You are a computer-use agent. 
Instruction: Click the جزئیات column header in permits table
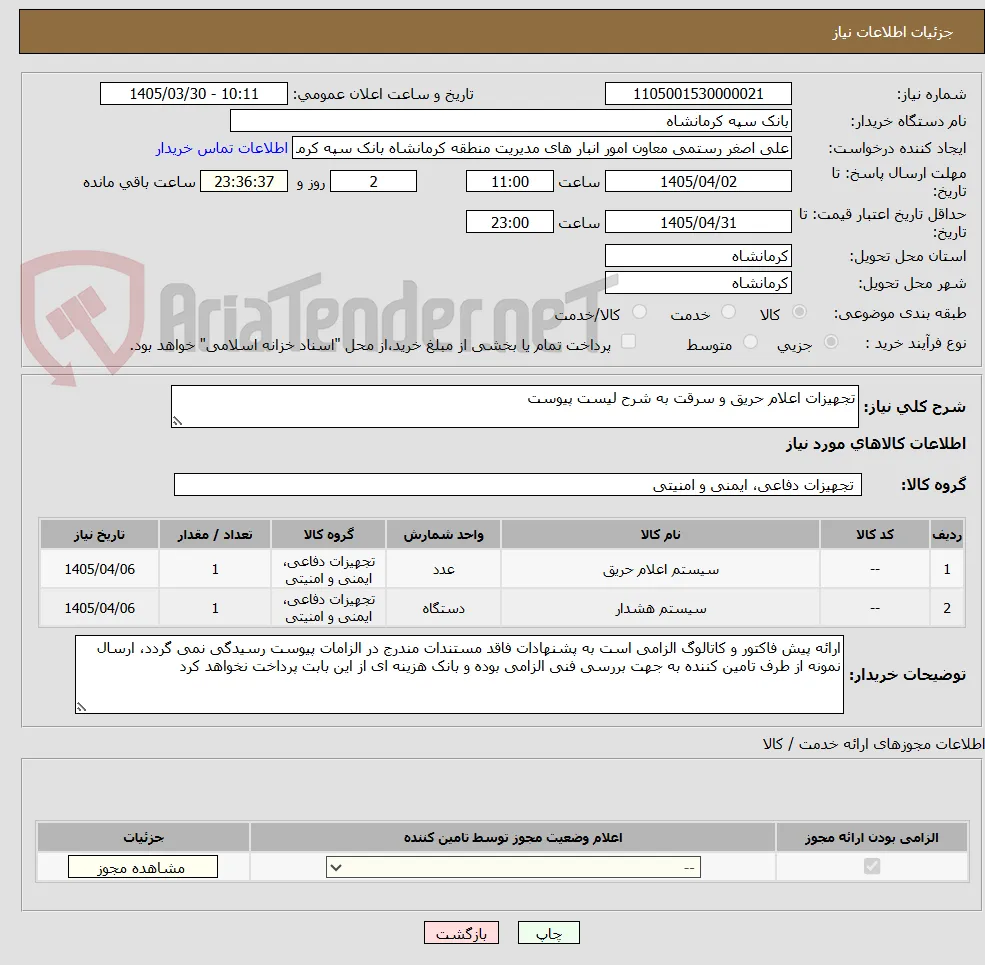click(143, 837)
